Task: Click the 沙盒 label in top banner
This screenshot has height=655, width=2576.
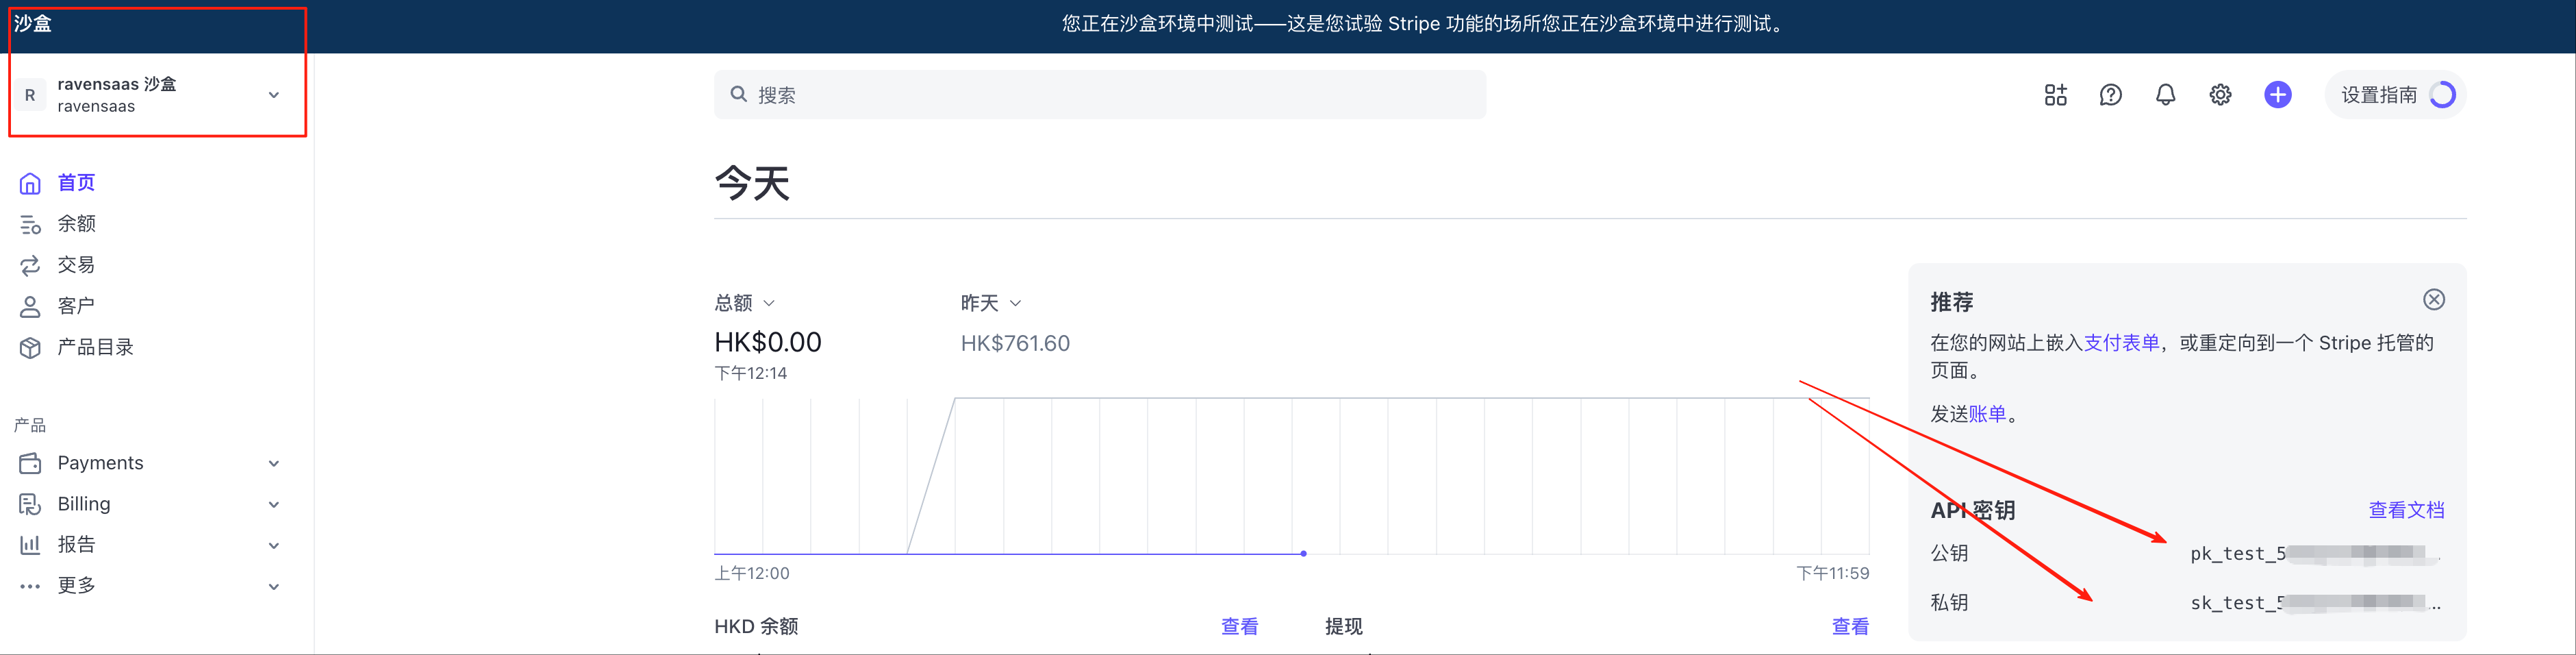Action: point(32,23)
